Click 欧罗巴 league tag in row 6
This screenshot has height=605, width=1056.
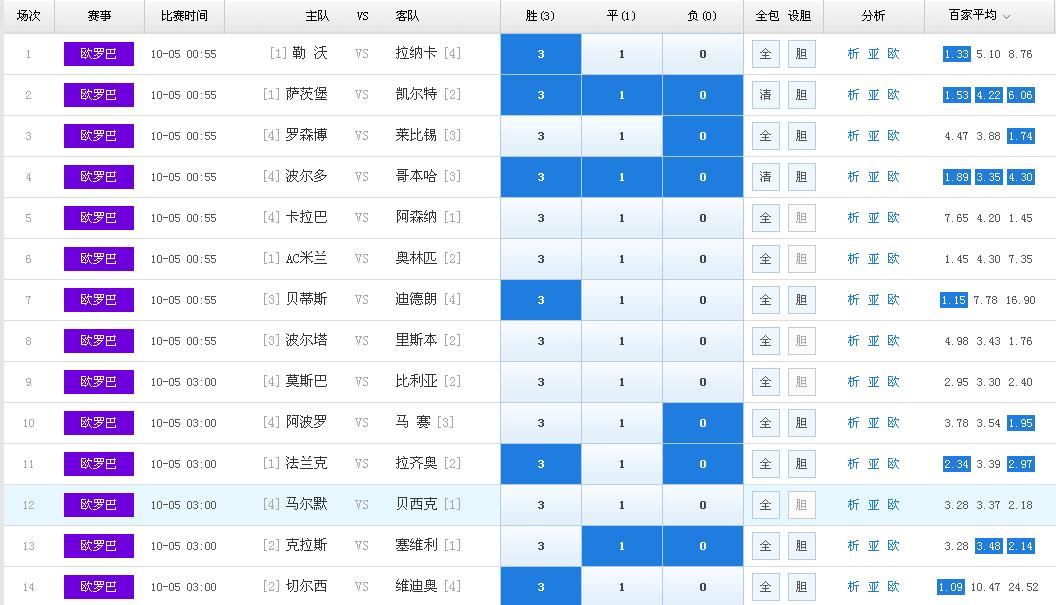tap(99, 259)
